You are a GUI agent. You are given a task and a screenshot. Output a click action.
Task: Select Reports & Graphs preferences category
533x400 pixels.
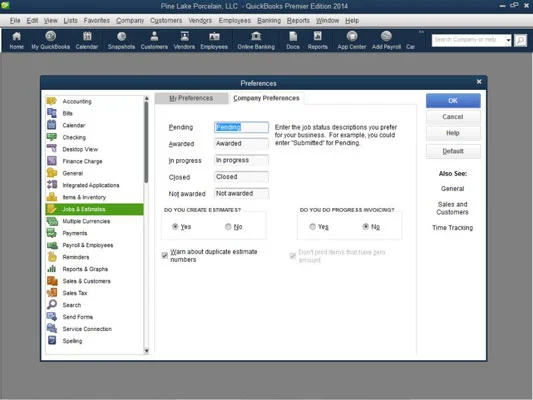(x=94, y=269)
